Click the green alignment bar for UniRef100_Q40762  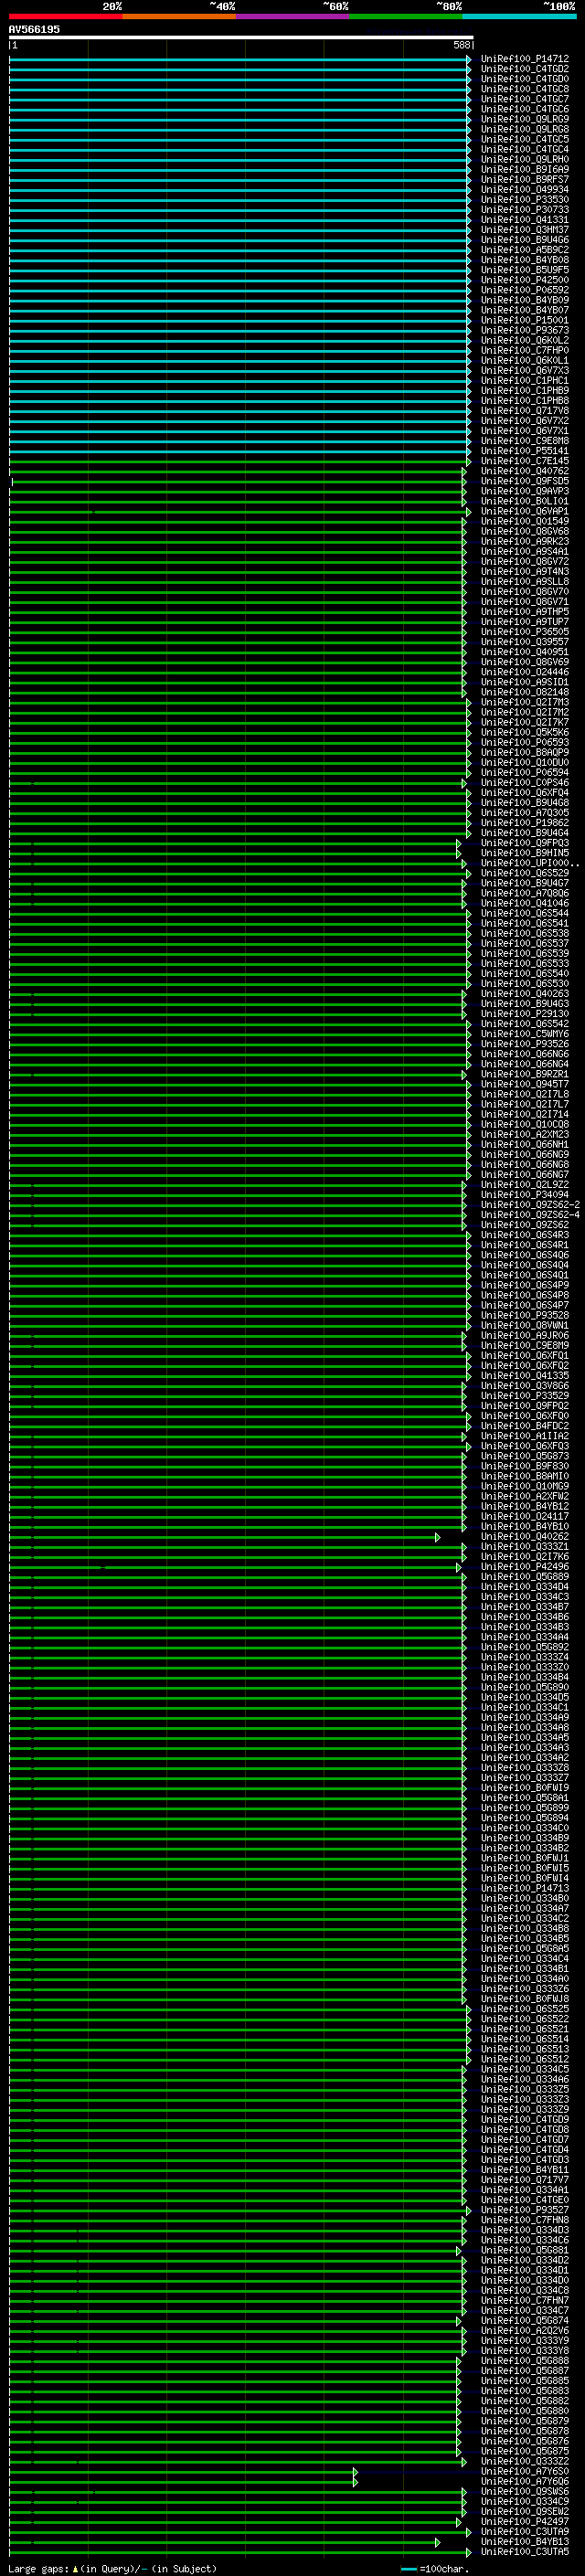tap(238, 471)
